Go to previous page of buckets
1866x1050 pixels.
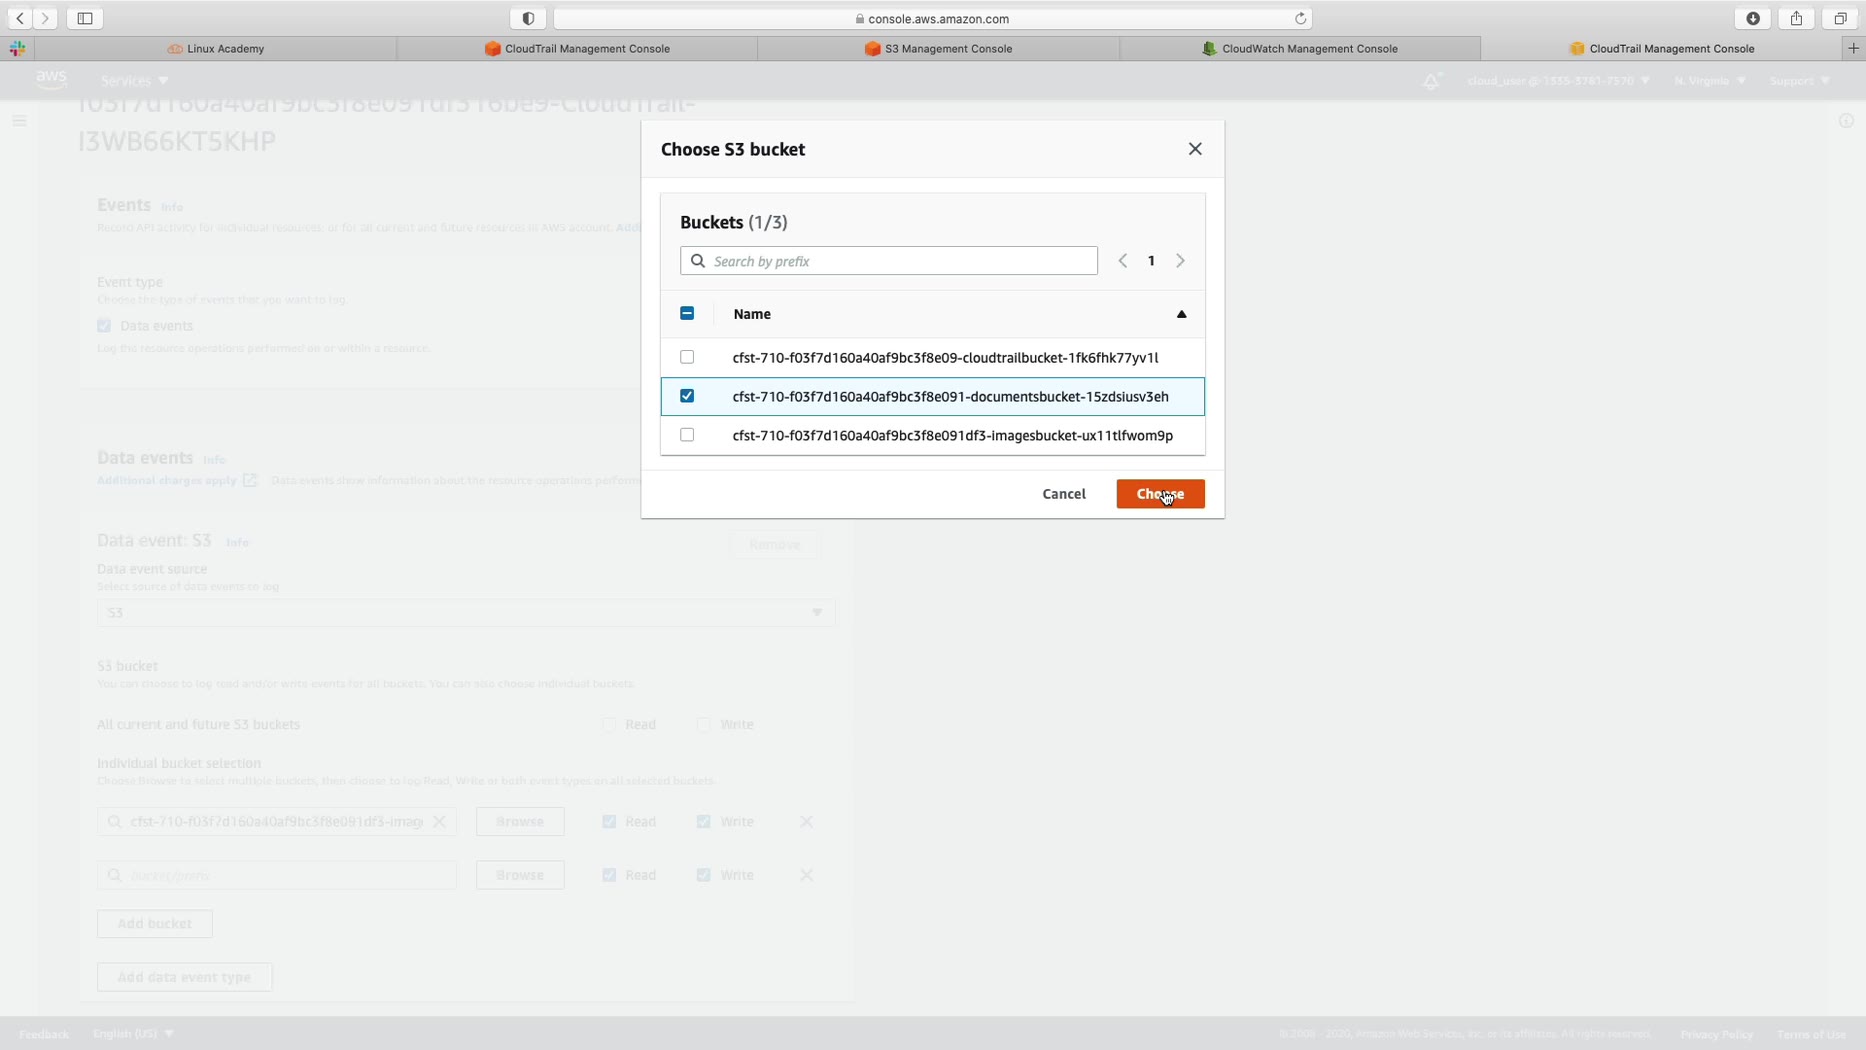click(1123, 261)
